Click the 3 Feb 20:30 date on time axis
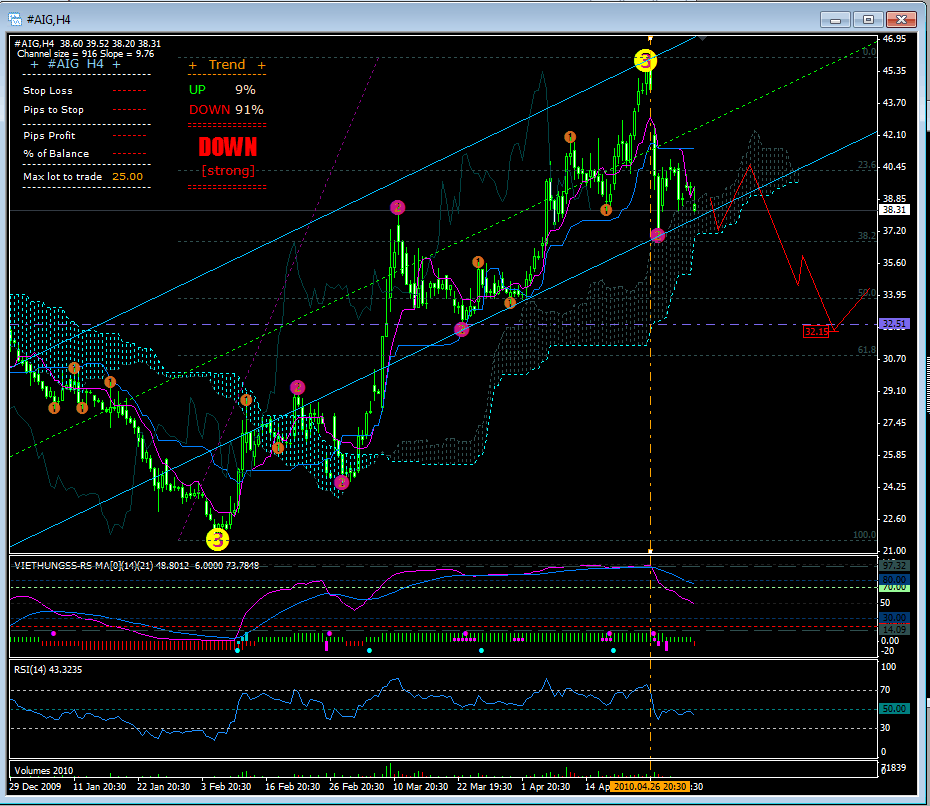 (x=226, y=787)
